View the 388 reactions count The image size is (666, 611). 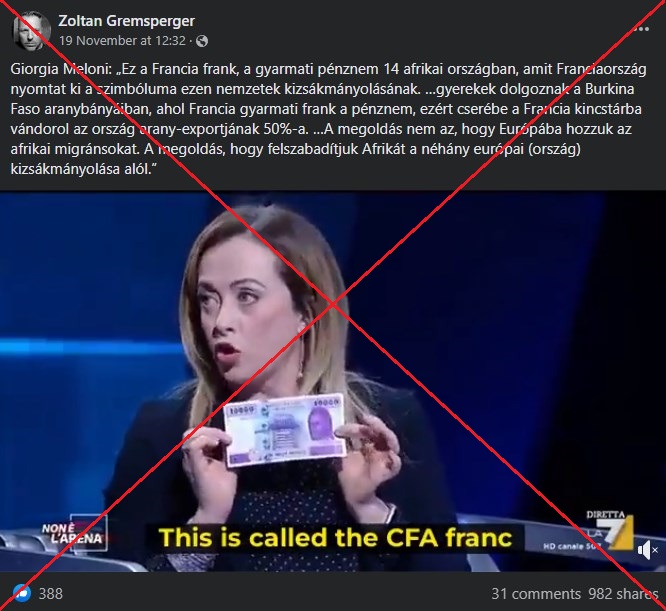tap(51, 593)
